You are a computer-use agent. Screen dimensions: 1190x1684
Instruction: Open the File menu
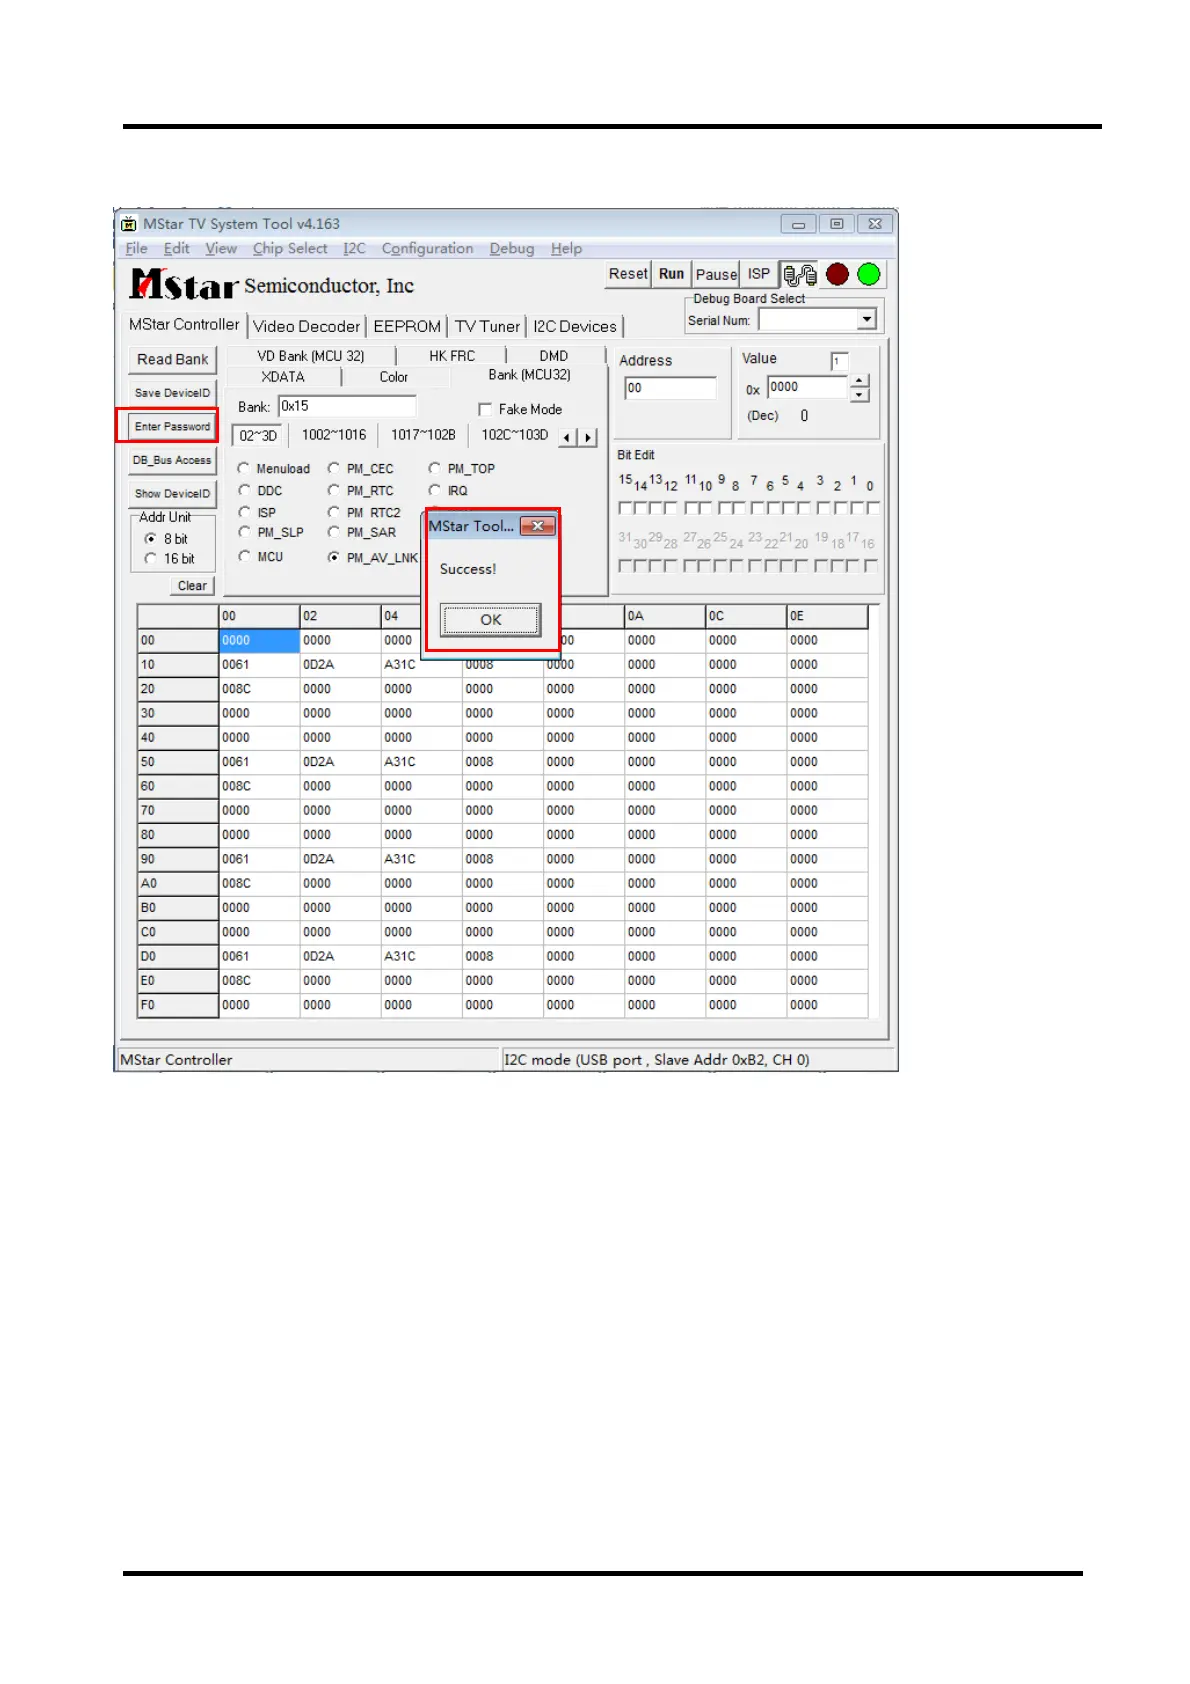point(136,249)
